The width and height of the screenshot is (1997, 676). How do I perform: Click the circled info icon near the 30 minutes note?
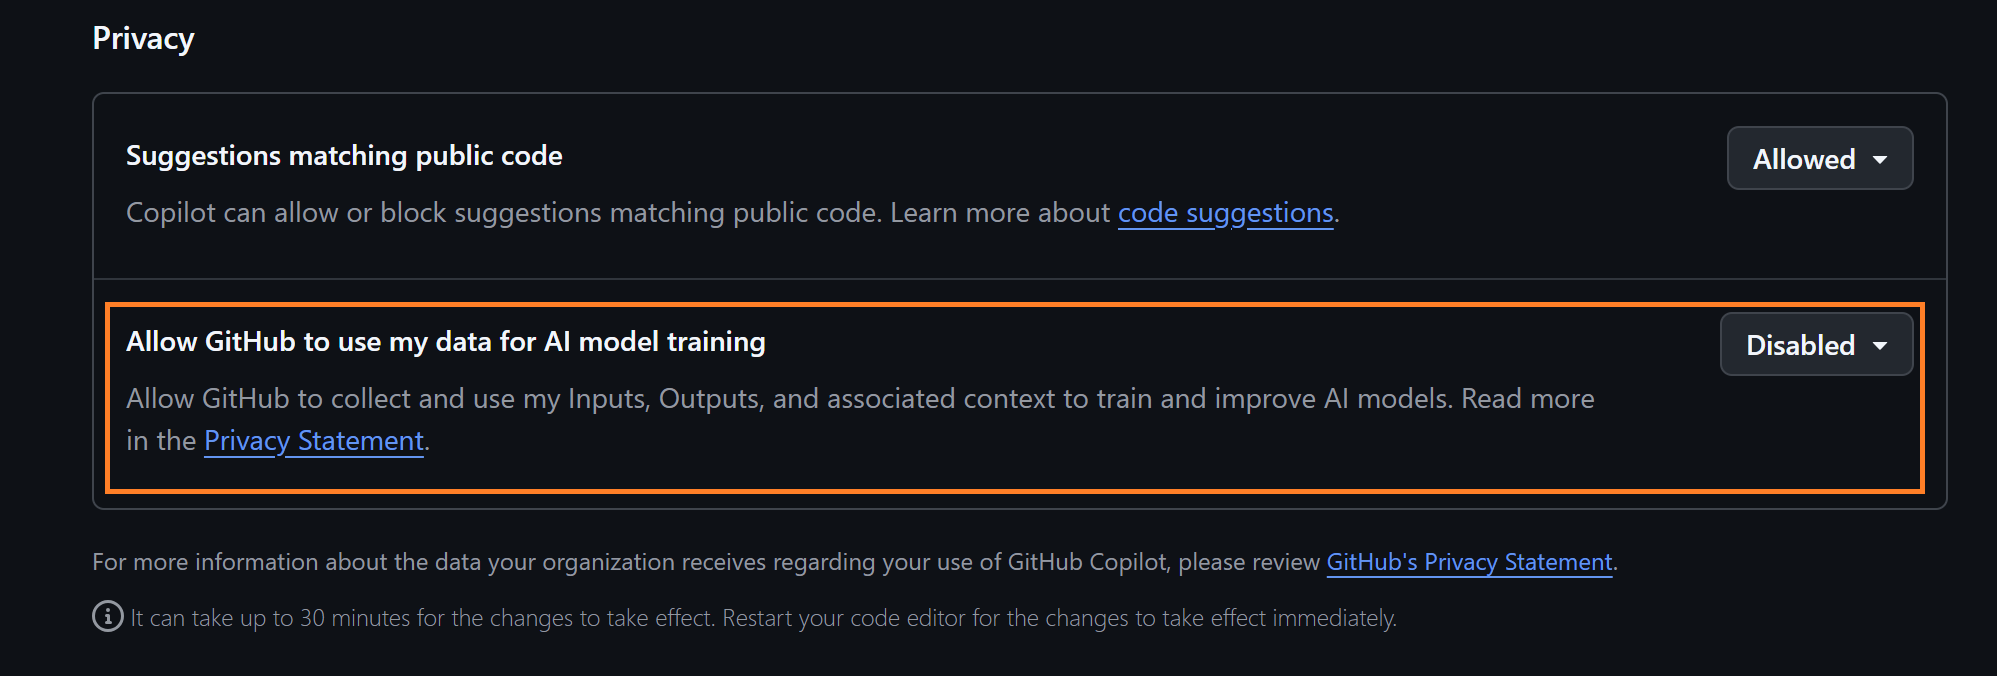108,617
